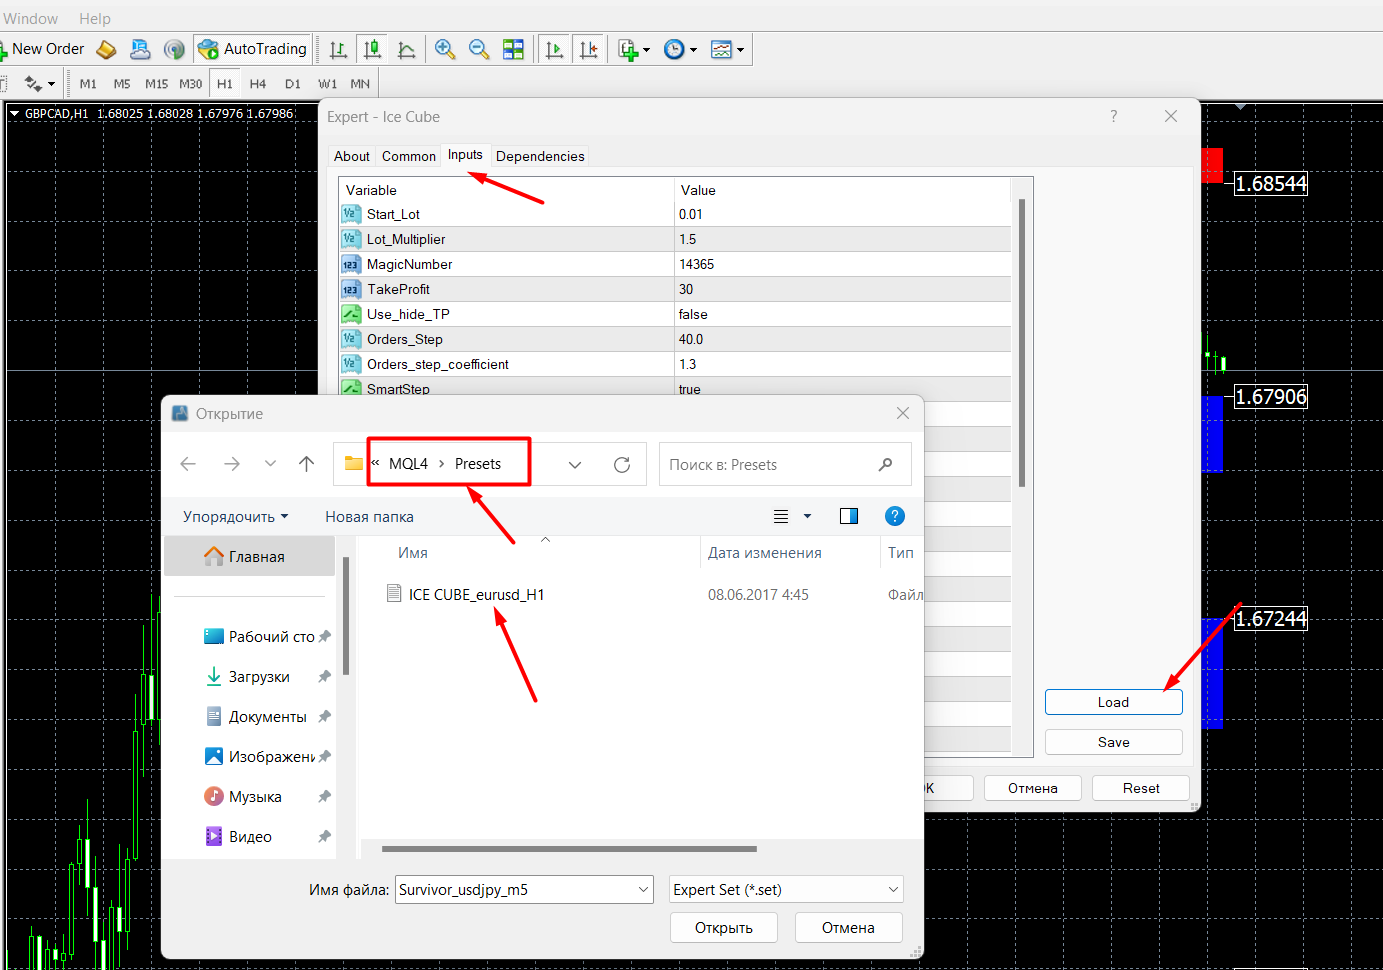Switch to the Dependencies tab
The width and height of the screenshot is (1383, 970).
pyautogui.click(x=540, y=156)
